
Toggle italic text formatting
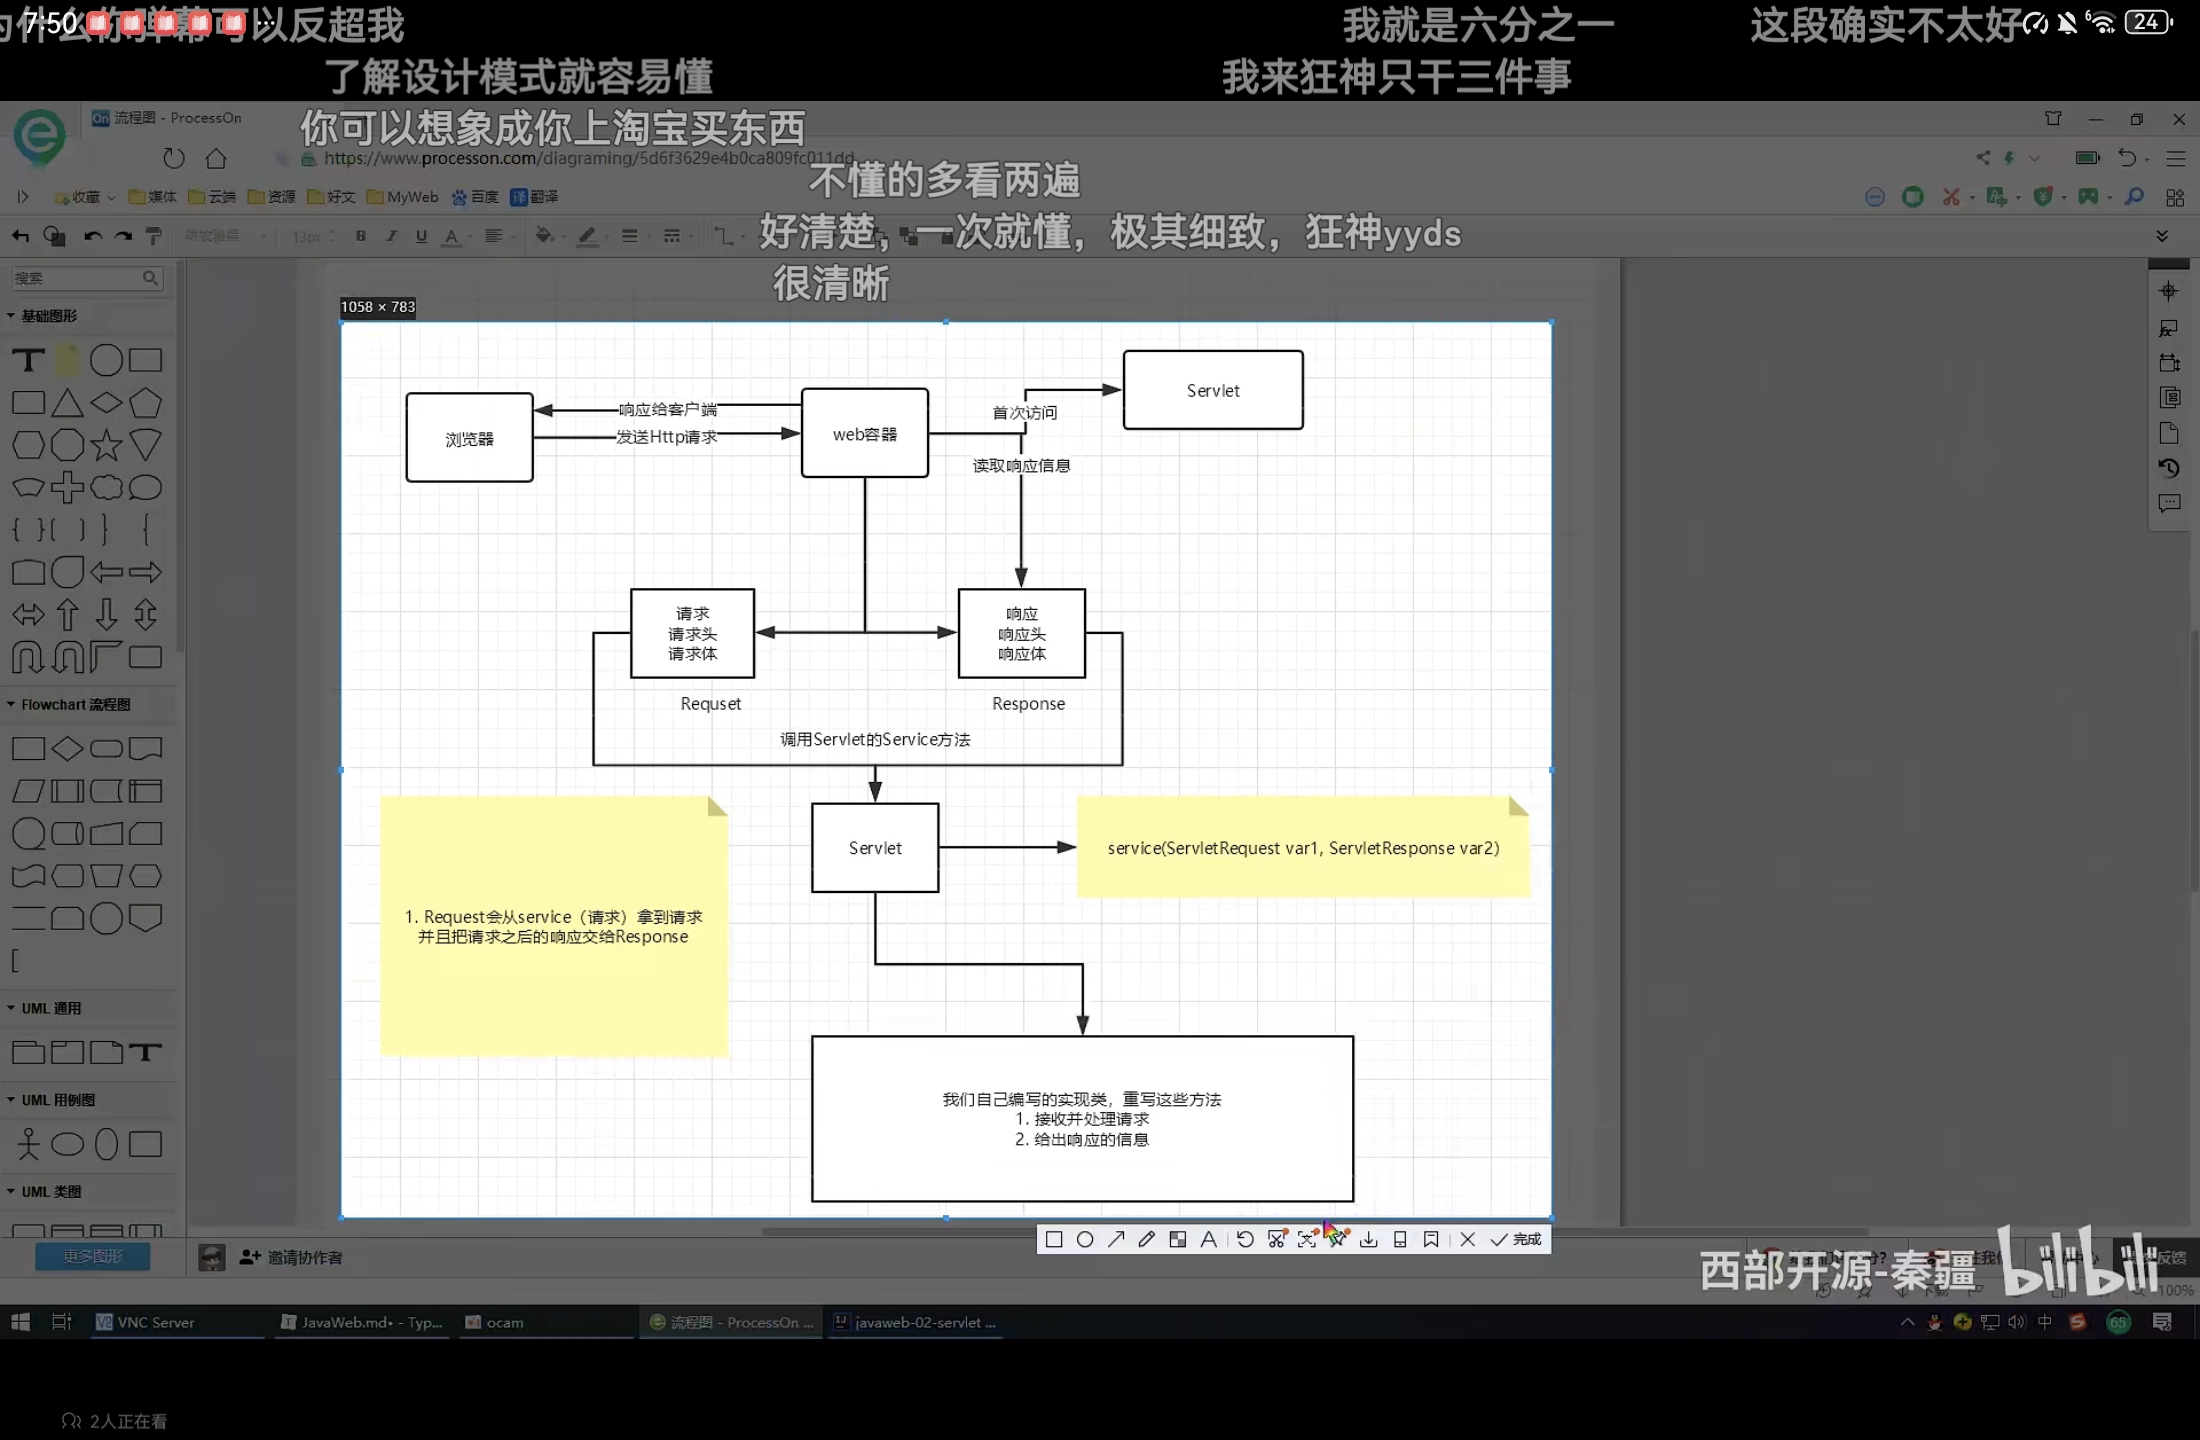(391, 237)
